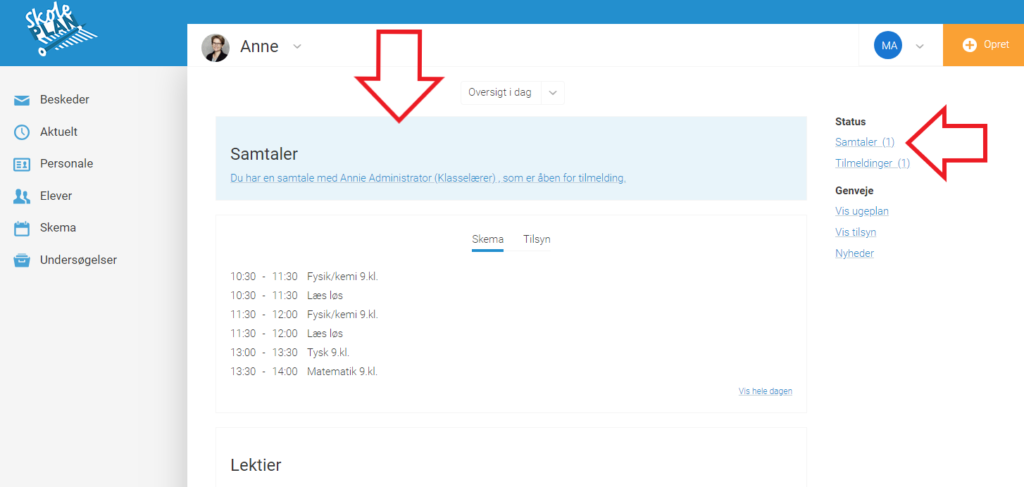Click the Elever people icon
Viewport: 1024px width, 487px height.
(x=22, y=196)
